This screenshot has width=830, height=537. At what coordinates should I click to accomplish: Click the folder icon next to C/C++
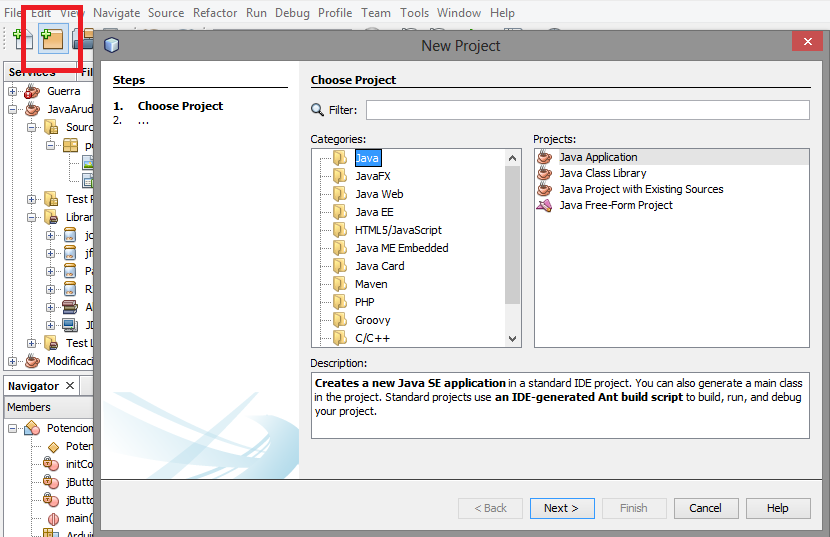point(340,338)
